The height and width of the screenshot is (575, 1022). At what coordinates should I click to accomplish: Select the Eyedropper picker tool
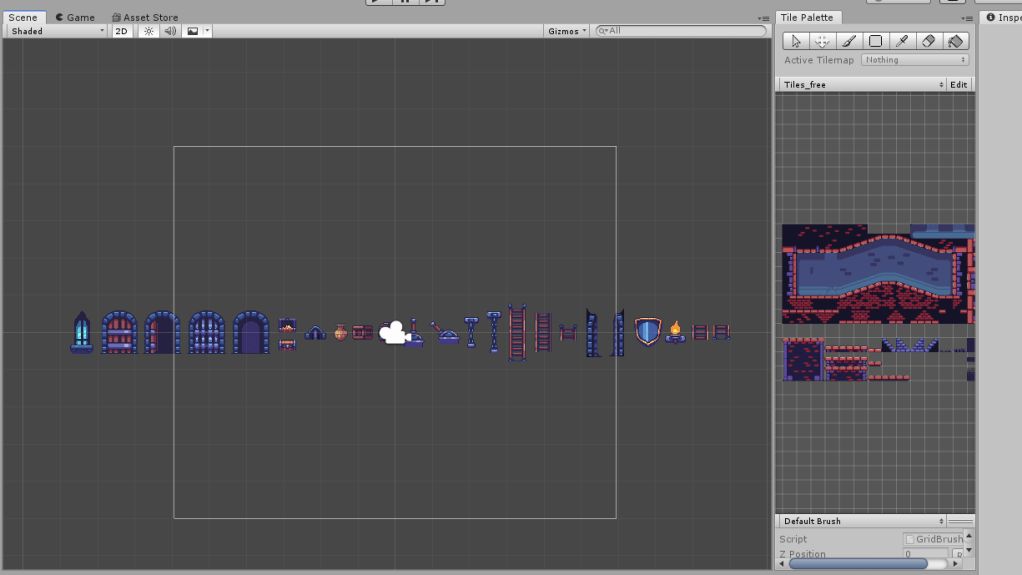(902, 41)
